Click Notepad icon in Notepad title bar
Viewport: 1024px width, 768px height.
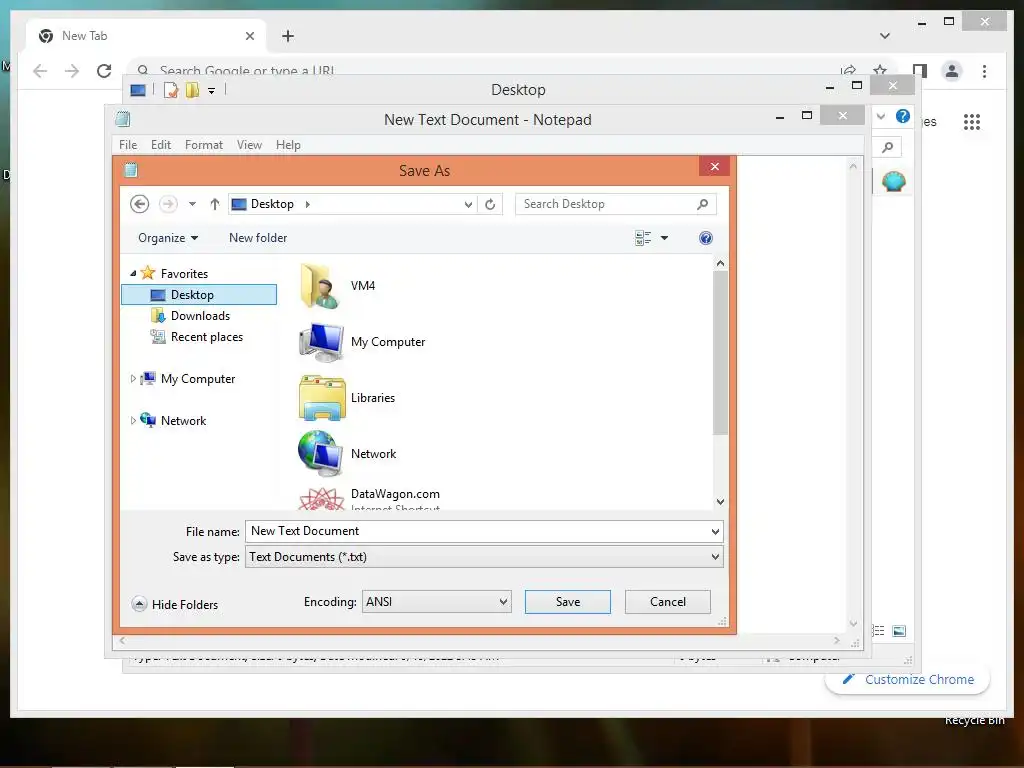123,119
